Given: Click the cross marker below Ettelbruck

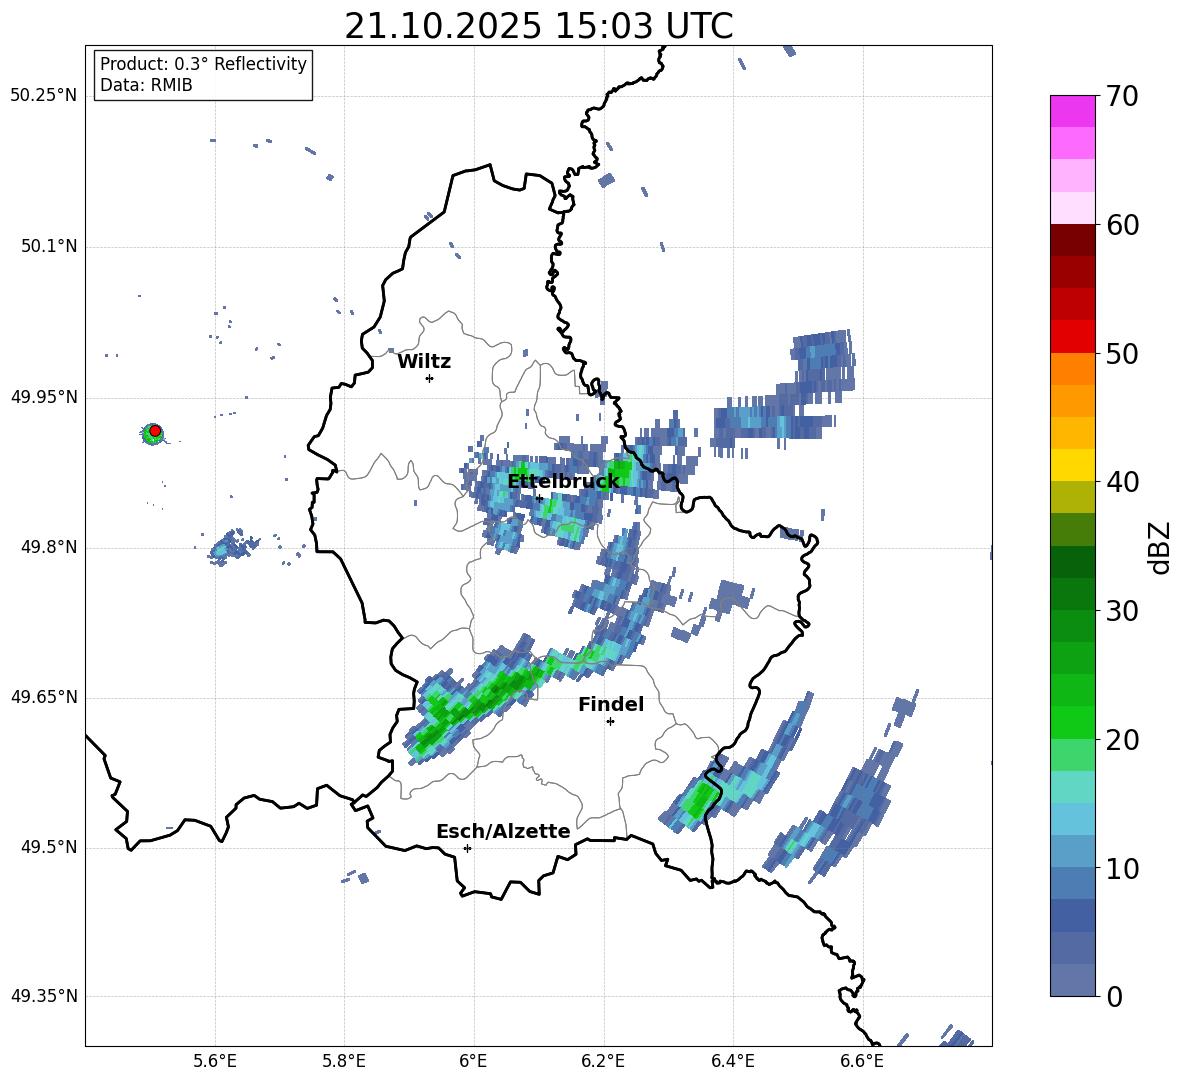Looking at the screenshot, I should [539, 498].
